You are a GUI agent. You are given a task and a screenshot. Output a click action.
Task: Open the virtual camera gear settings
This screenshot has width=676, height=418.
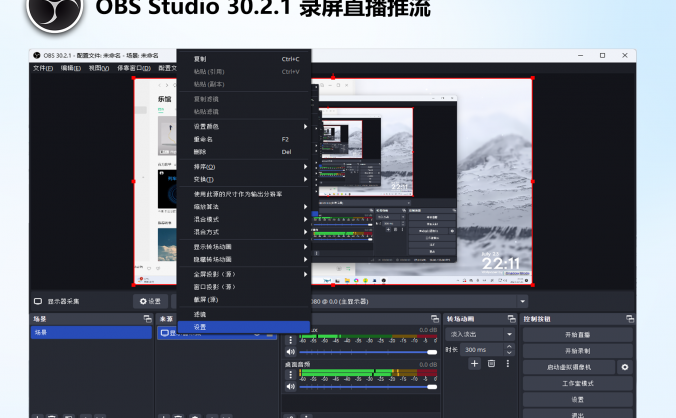point(625,367)
